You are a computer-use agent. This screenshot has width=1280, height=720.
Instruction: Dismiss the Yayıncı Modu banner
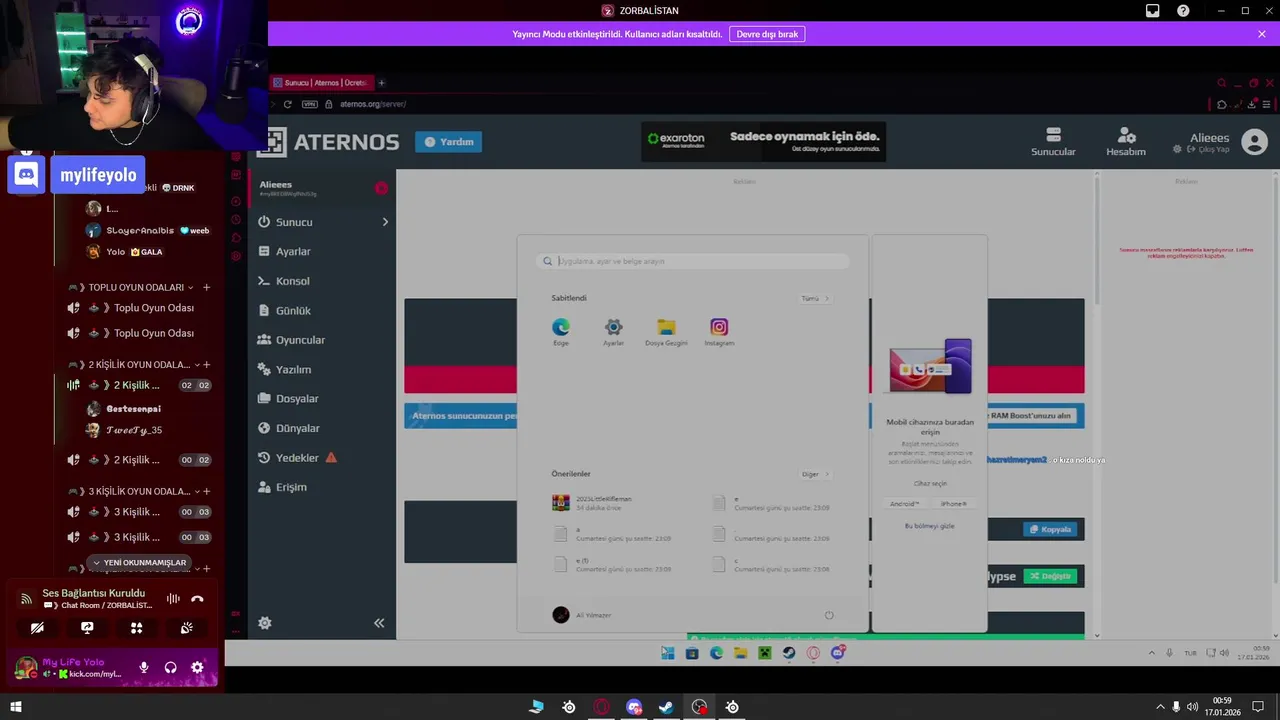1262,34
